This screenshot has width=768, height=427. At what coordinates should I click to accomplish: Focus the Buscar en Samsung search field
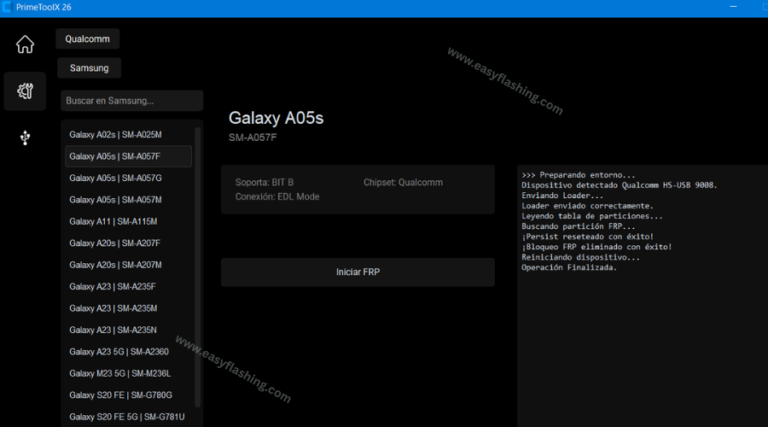click(131, 101)
